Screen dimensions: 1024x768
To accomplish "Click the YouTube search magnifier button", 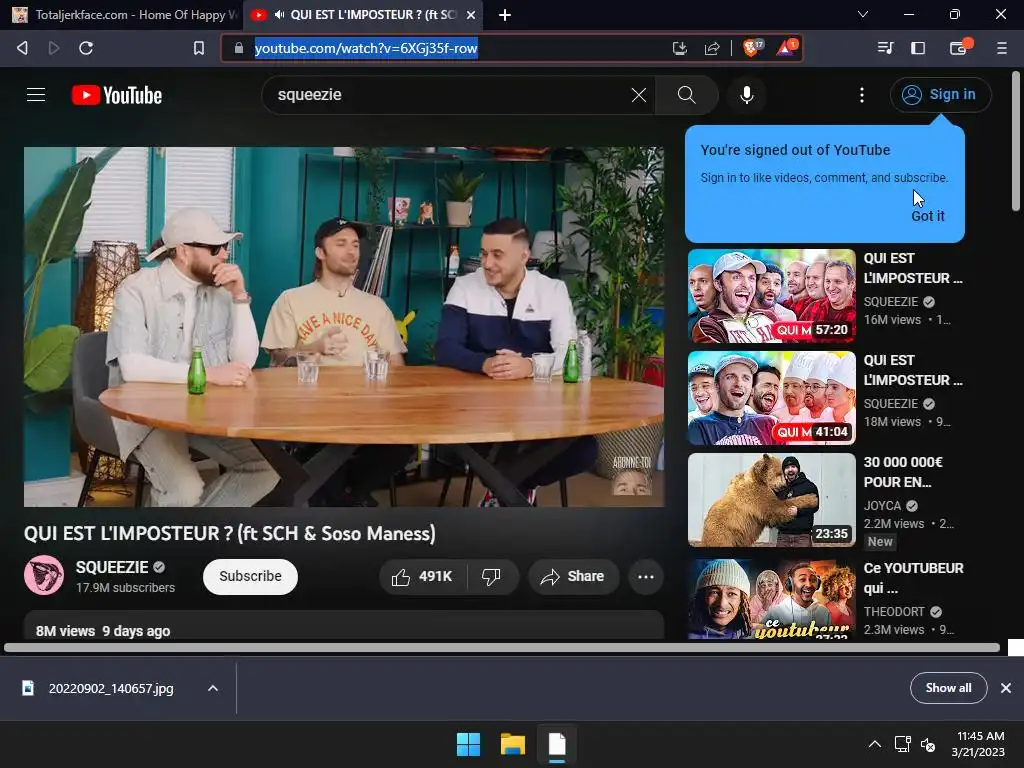I will (686, 95).
